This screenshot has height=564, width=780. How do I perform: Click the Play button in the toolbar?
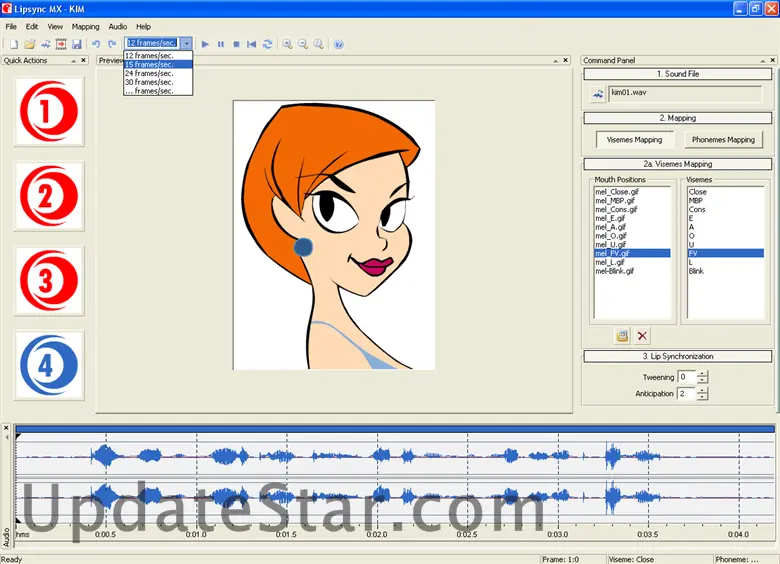(x=205, y=44)
